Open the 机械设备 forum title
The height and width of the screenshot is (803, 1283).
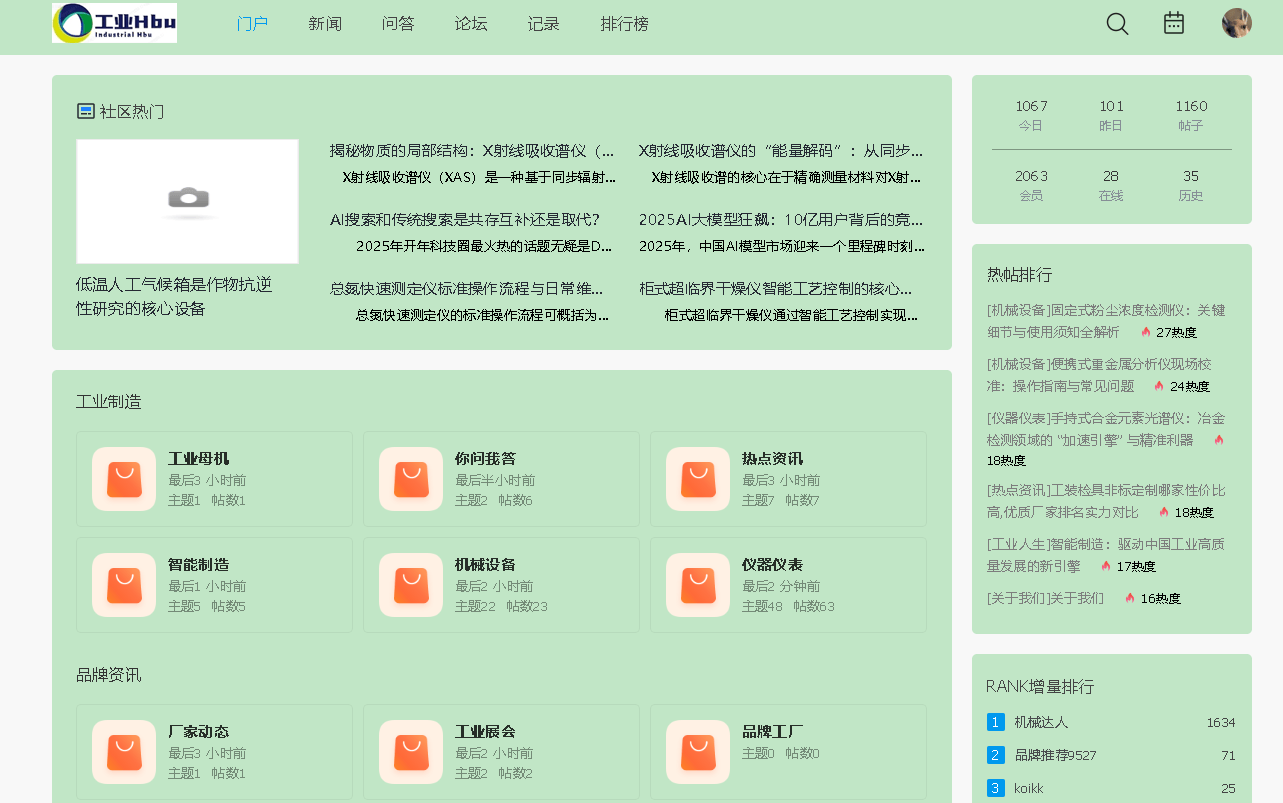(485, 565)
